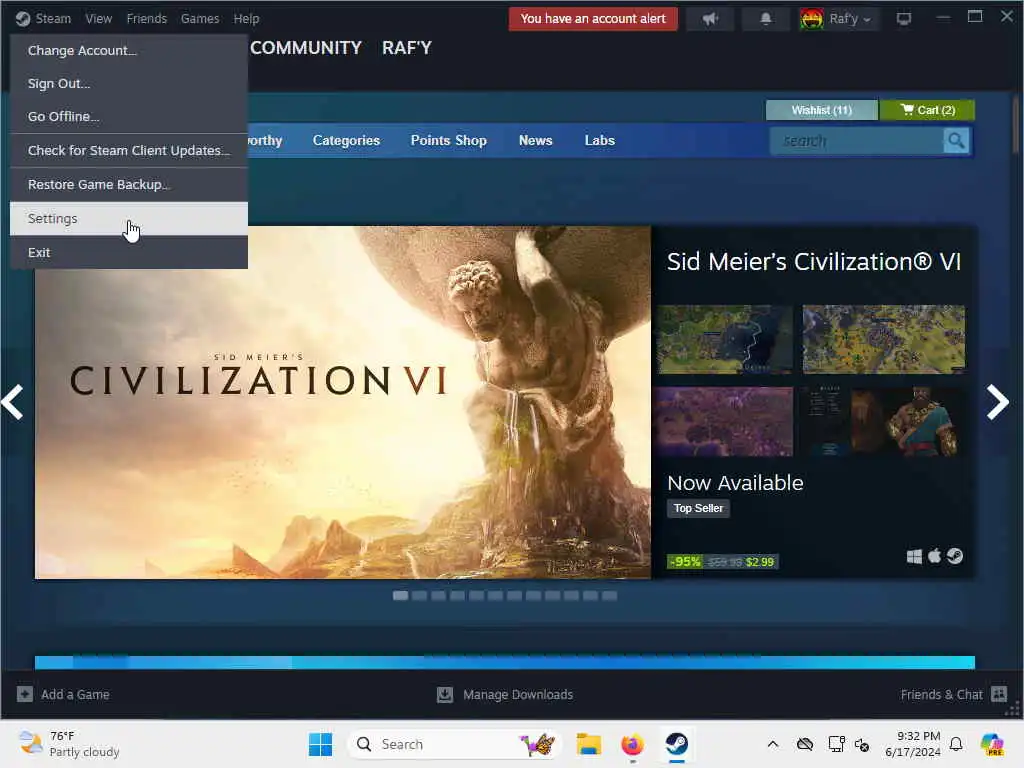Click the -95% $2.99 discount price
Viewport: 1024px width, 768px height.
point(722,562)
